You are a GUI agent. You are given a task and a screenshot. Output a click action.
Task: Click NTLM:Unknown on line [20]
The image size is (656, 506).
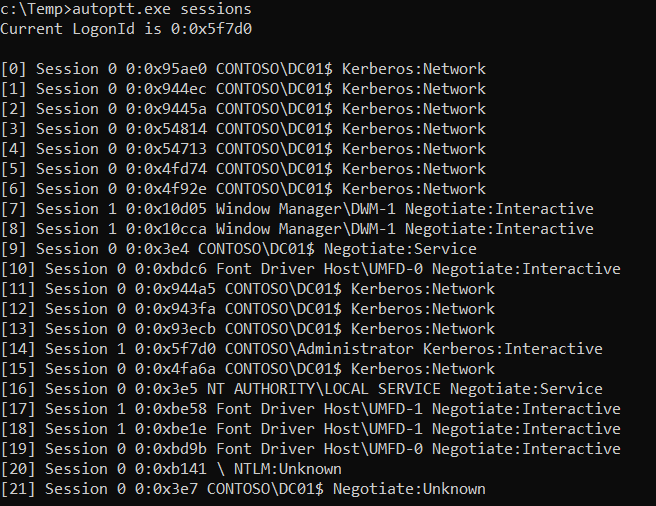click(288, 469)
